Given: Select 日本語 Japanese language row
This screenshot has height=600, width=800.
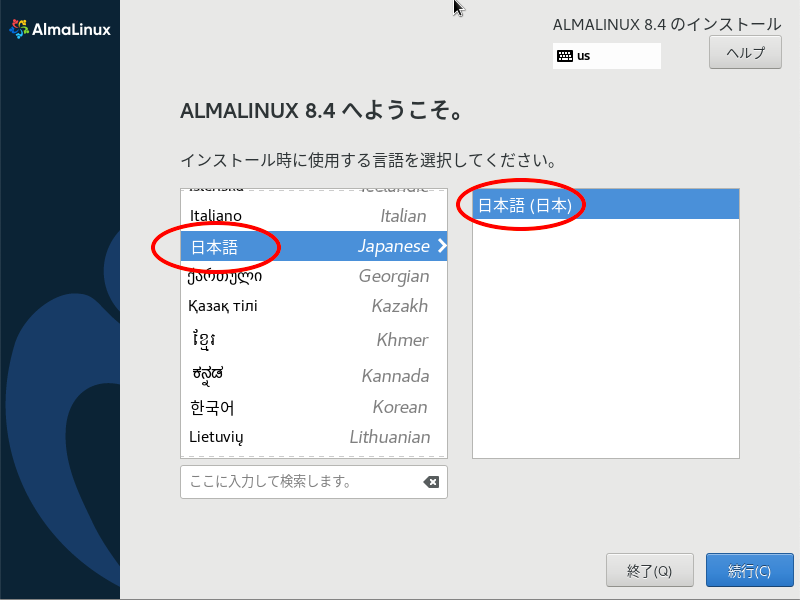Looking at the screenshot, I should [x=314, y=246].
